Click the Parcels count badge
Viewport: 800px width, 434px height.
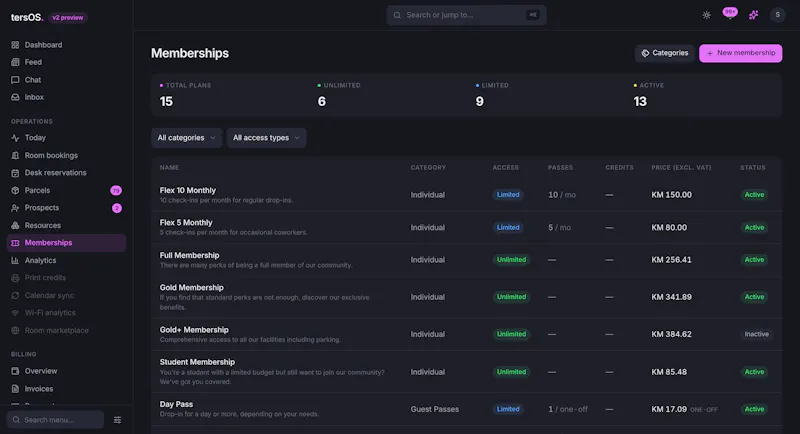(x=116, y=190)
